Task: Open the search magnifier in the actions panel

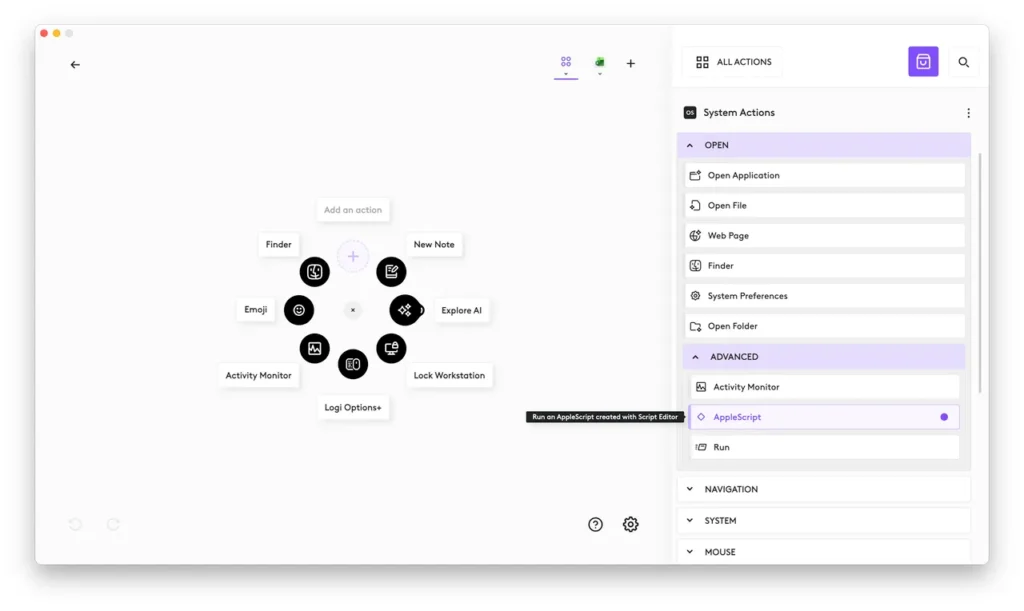Action: tap(963, 61)
